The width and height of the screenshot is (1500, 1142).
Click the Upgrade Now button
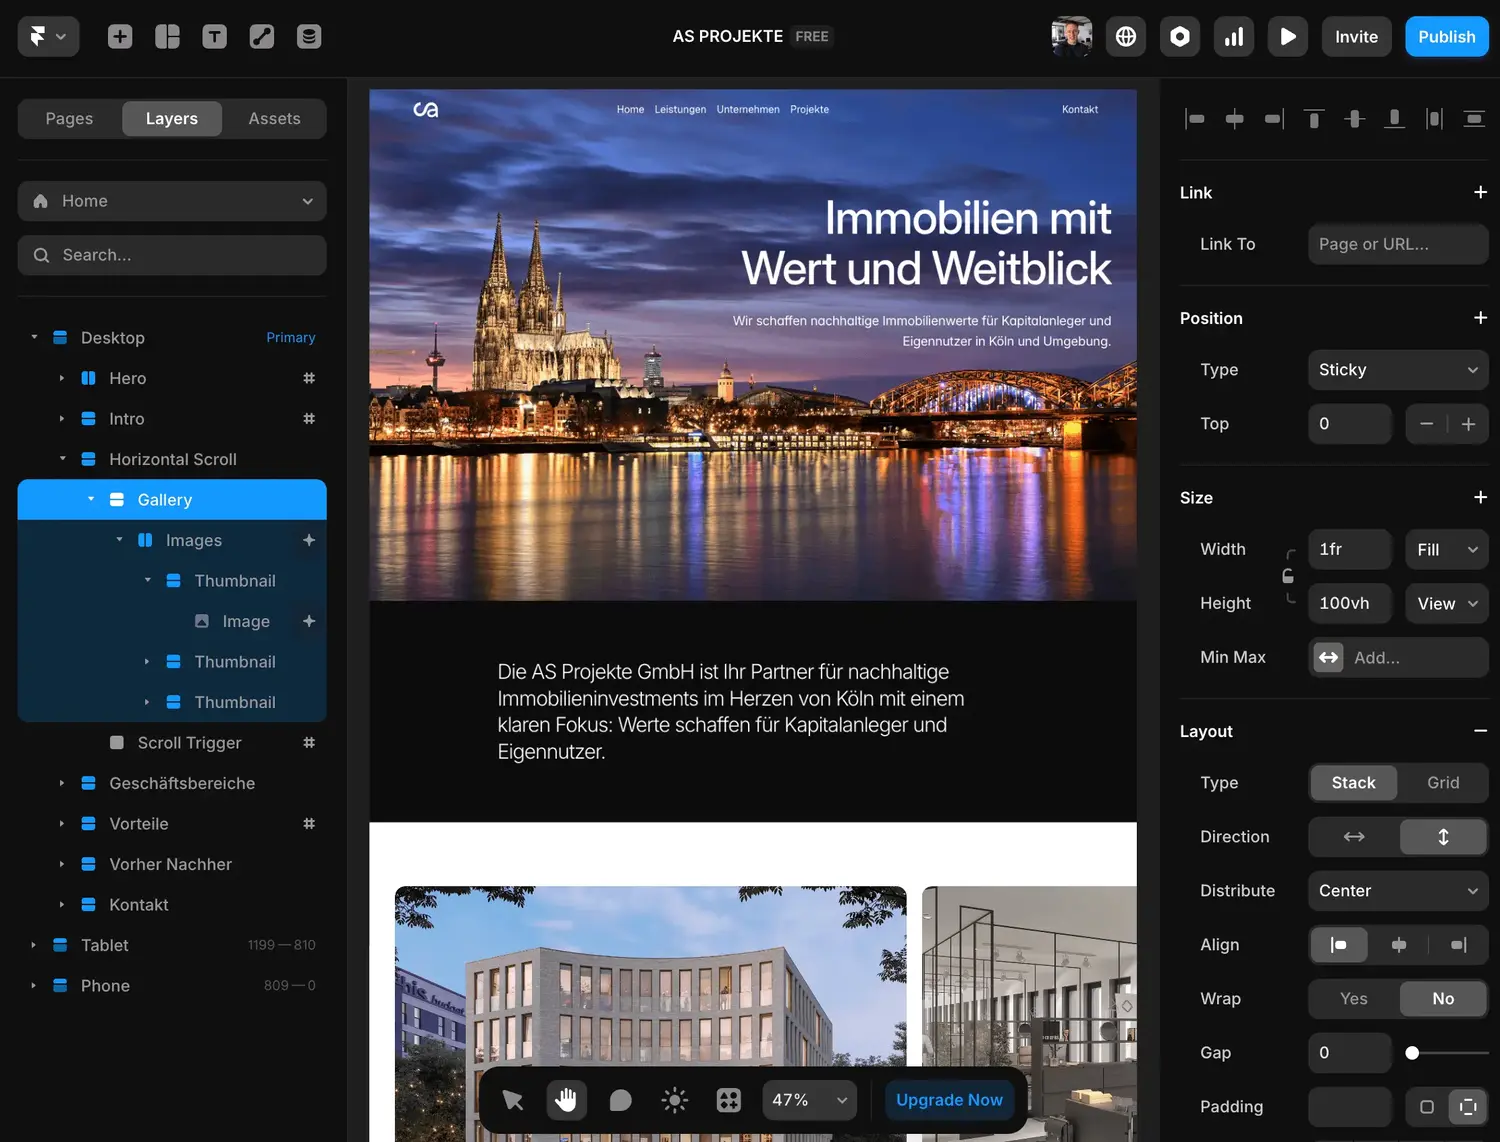point(948,1100)
